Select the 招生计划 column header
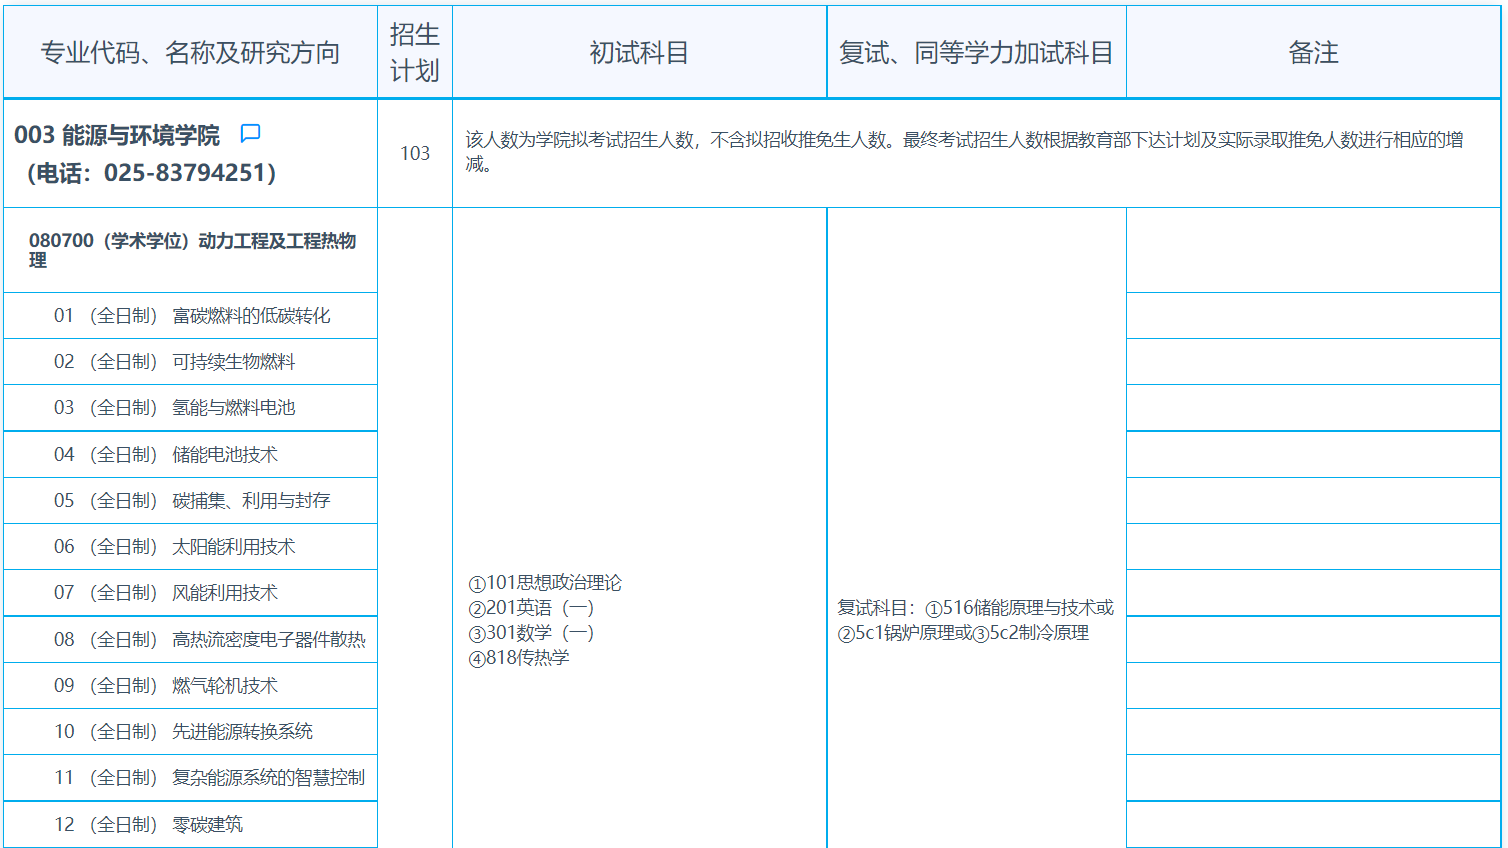 [x=415, y=53]
